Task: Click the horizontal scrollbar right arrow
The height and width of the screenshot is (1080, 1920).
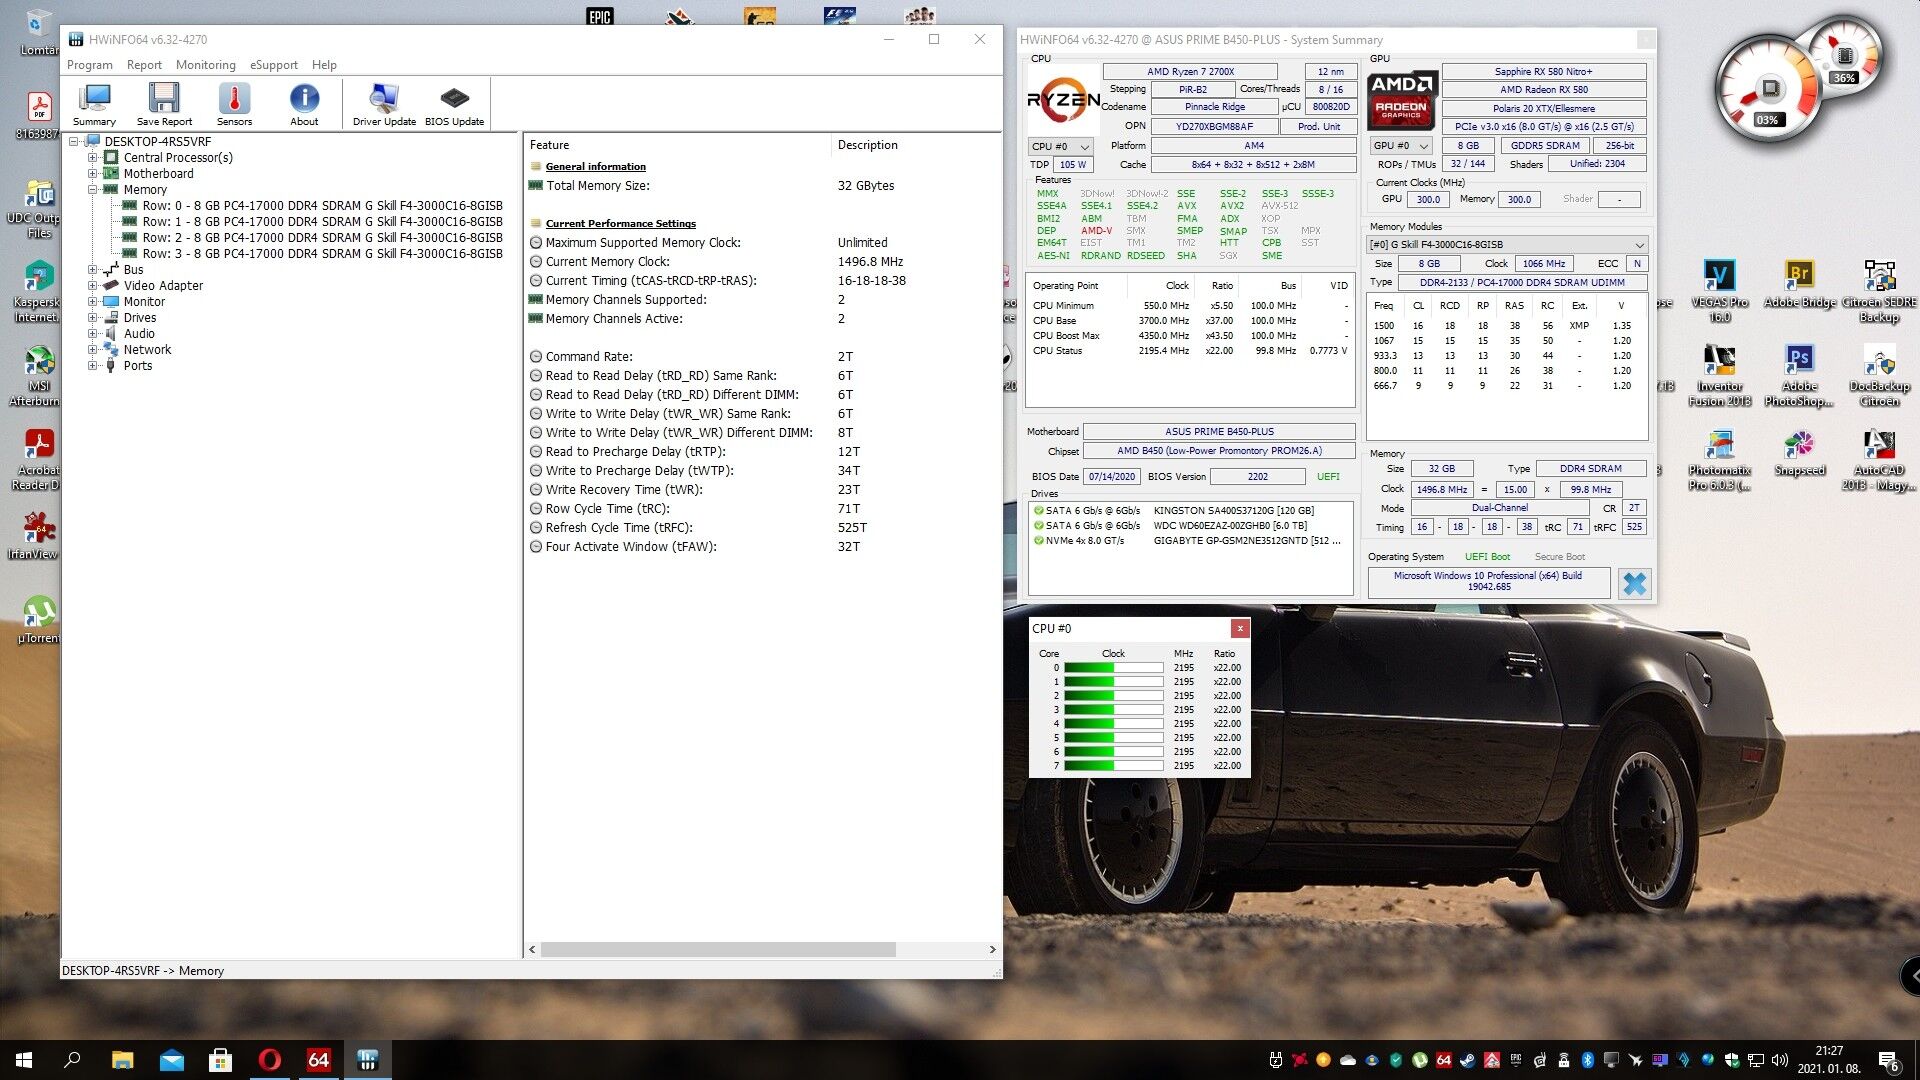Action: tap(992, 949)
